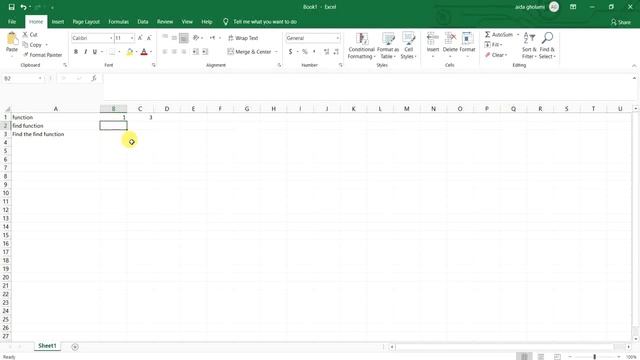640x360 pixels.
Task: Open the Fill dropdown
Action: (x=493, y=44)
